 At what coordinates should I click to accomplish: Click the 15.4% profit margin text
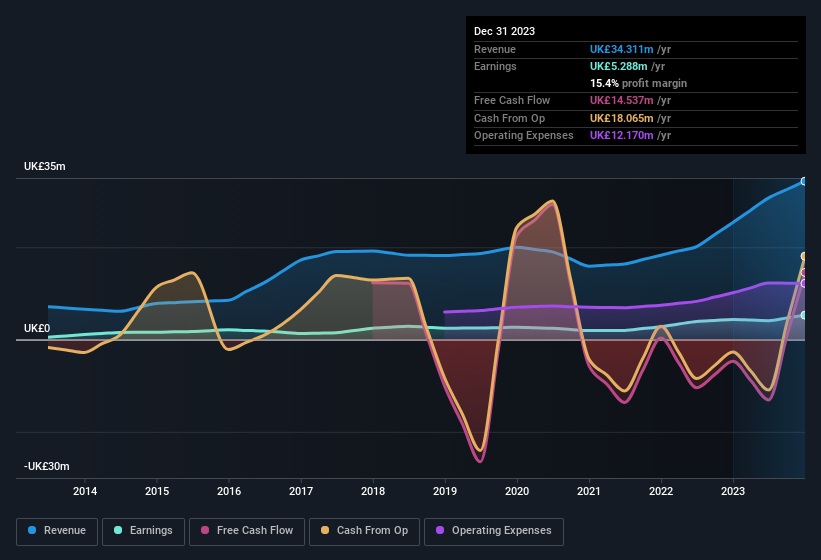[x=638, y=83]
